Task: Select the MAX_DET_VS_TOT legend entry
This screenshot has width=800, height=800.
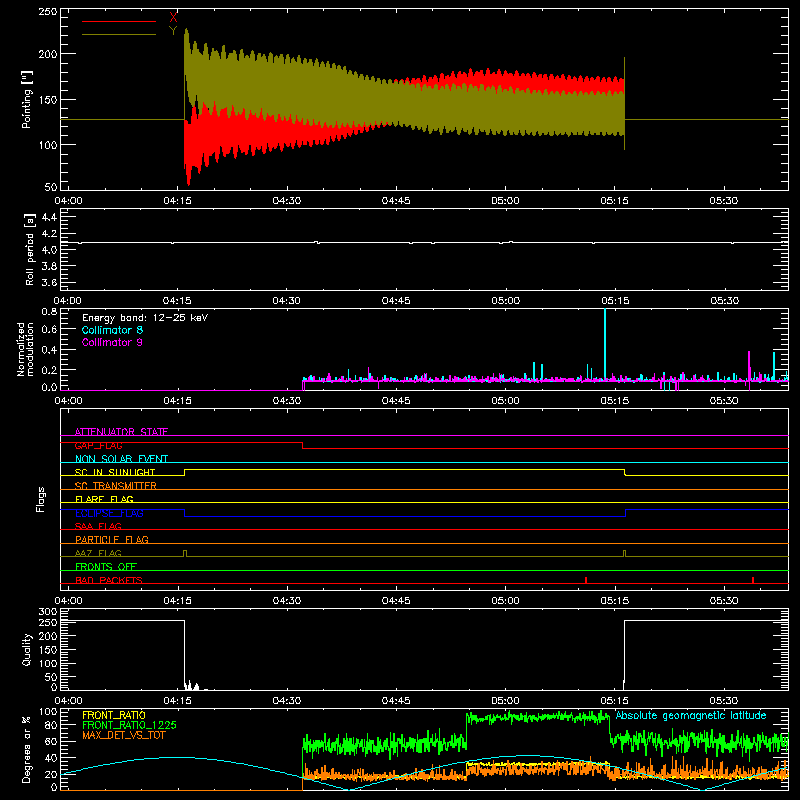Action: 124,735
